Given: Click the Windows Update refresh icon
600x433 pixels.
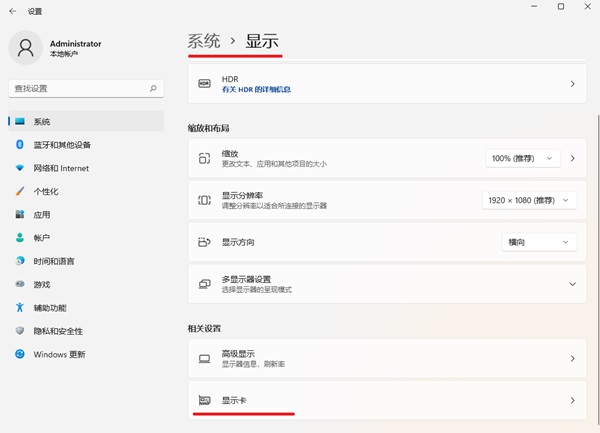Looking at the screenshot, I should (x=20, y=354).
